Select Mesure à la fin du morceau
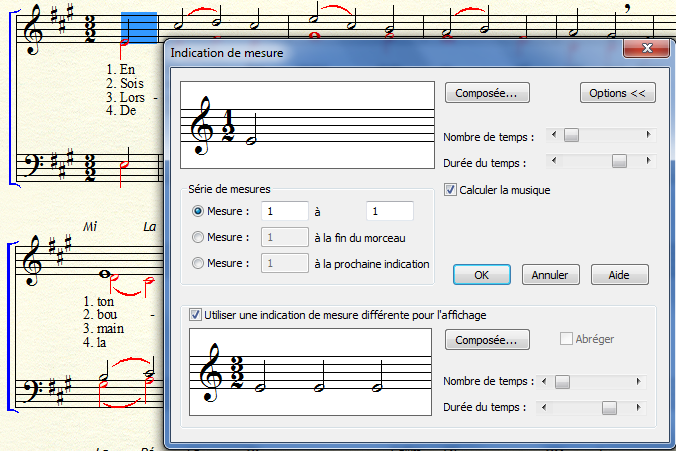The width and height of the screenshot is (676, 451). [198, 237]
